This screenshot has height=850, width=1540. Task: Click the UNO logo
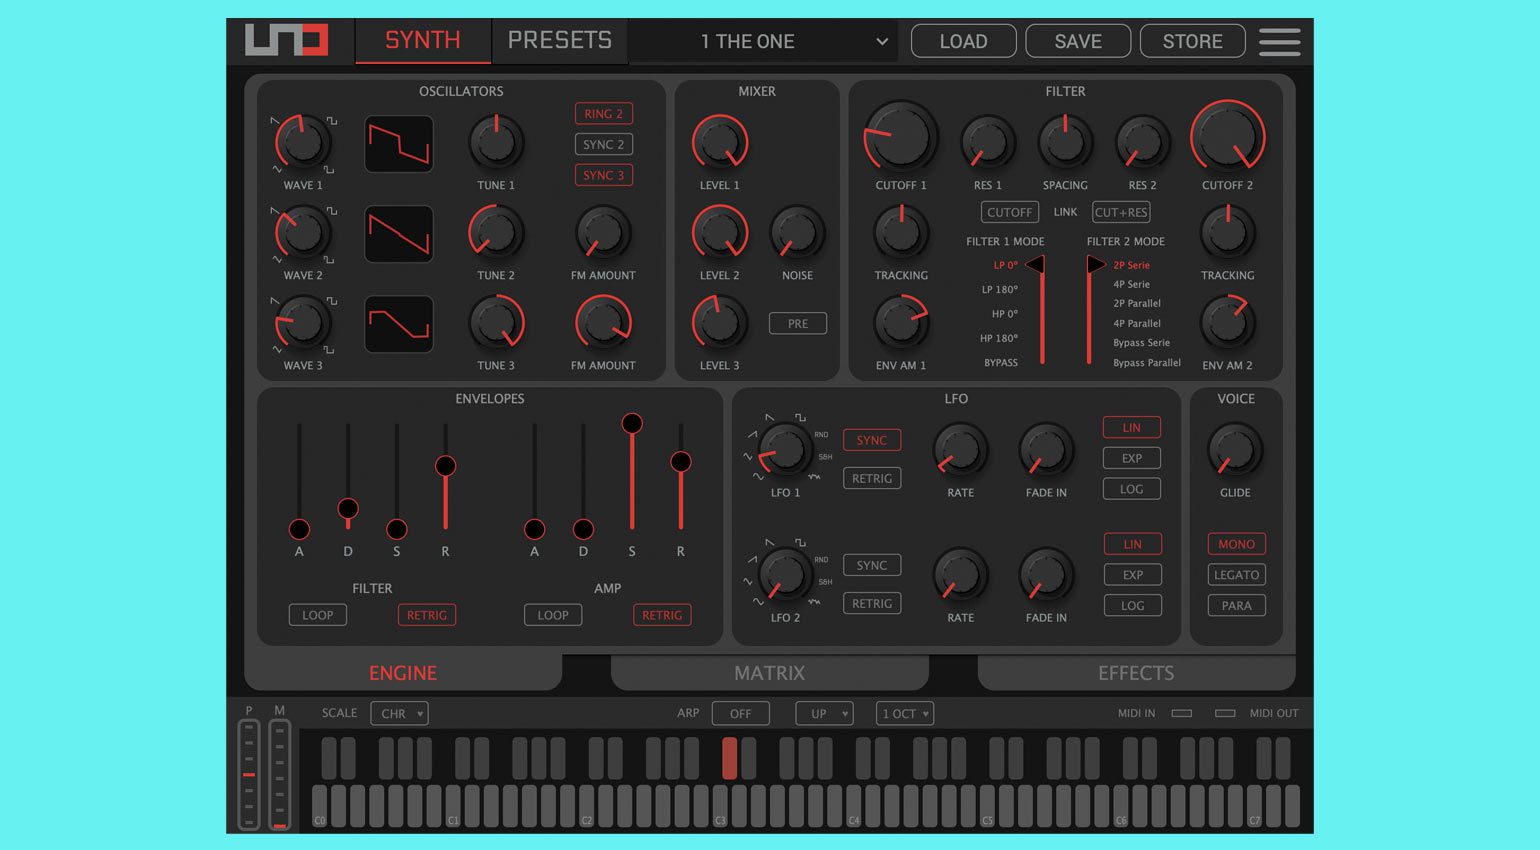point(286,40)
